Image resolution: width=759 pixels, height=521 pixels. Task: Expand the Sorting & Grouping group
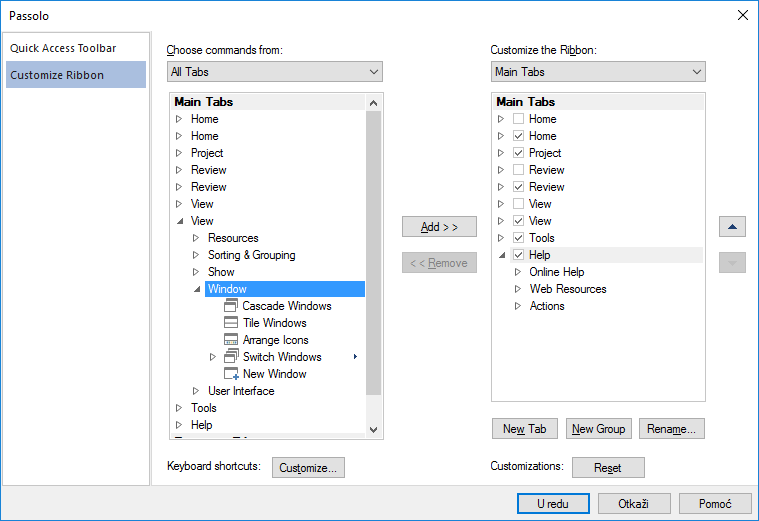point(196,255)
